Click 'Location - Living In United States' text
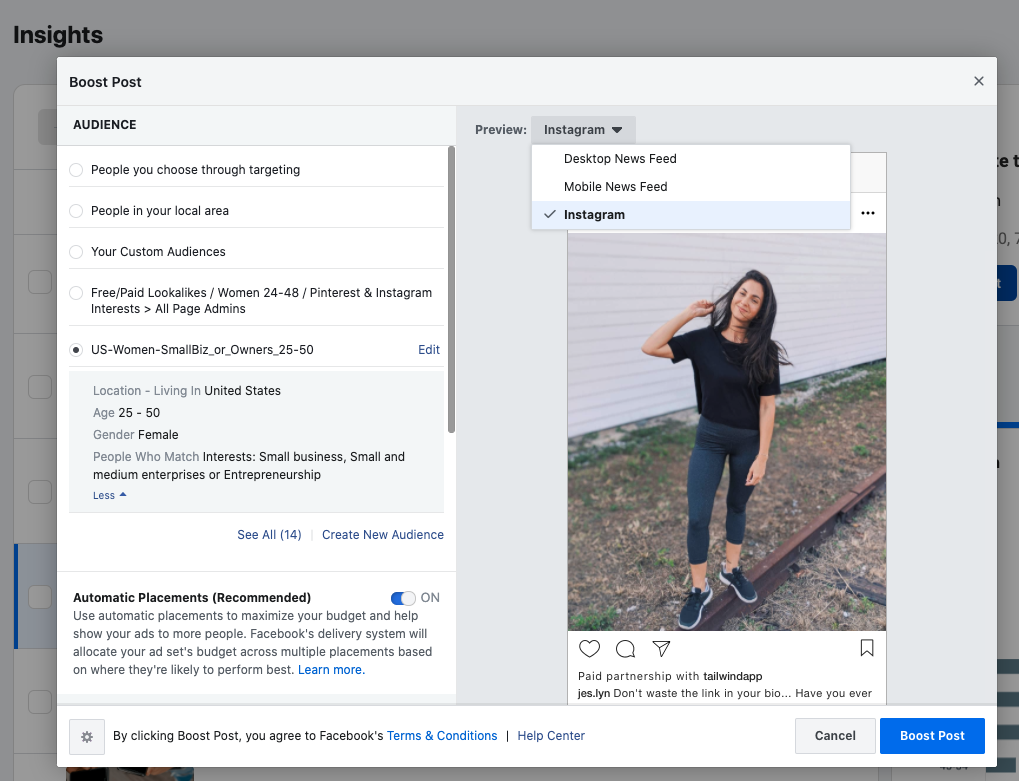1019x781 pixels. tap(187, 390)
